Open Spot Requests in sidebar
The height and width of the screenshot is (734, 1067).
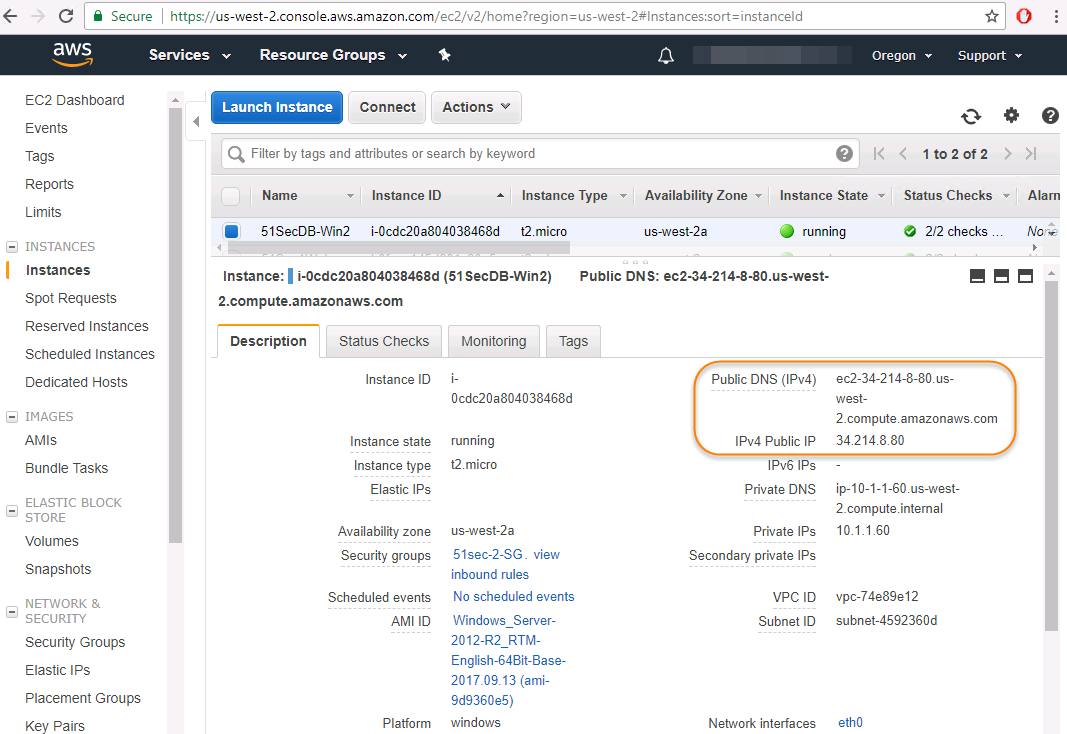[x=71, y=298]
